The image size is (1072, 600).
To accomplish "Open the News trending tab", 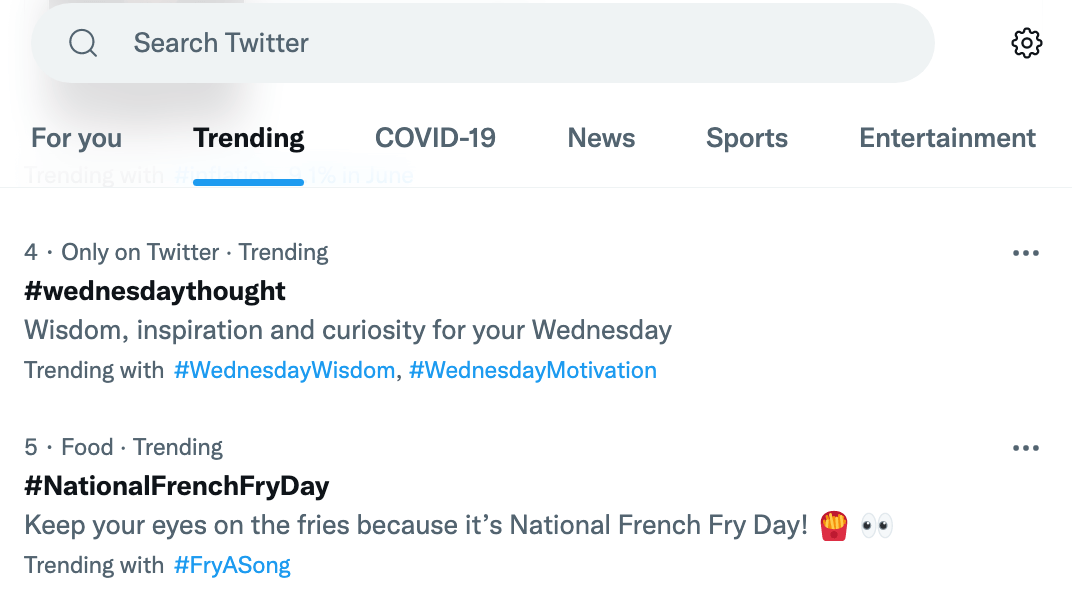I will pyautogui.click(x=601, y=138).
